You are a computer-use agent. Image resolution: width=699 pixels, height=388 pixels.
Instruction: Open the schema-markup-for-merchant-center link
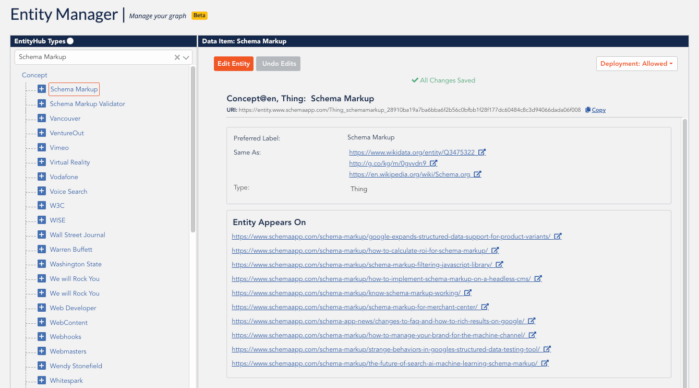(x=355, y=307)
